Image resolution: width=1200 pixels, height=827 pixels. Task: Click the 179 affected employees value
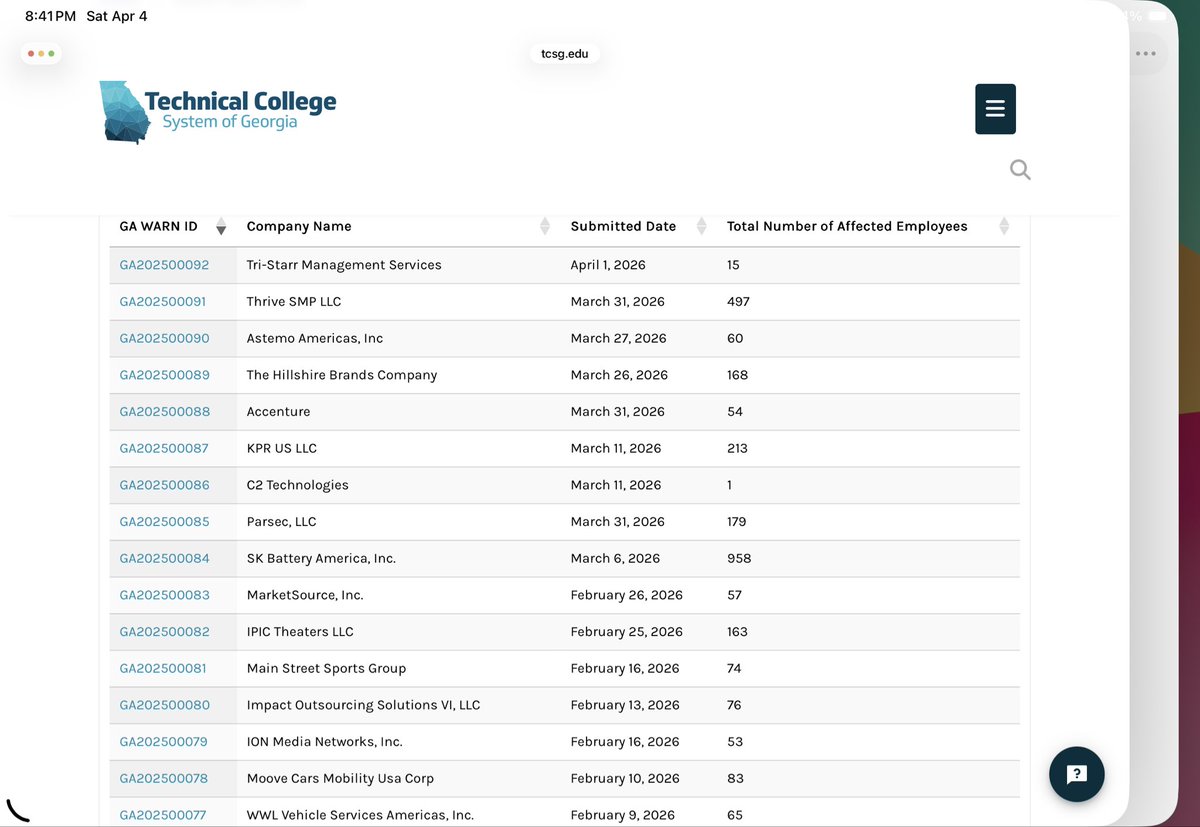[x=736, y=521]
